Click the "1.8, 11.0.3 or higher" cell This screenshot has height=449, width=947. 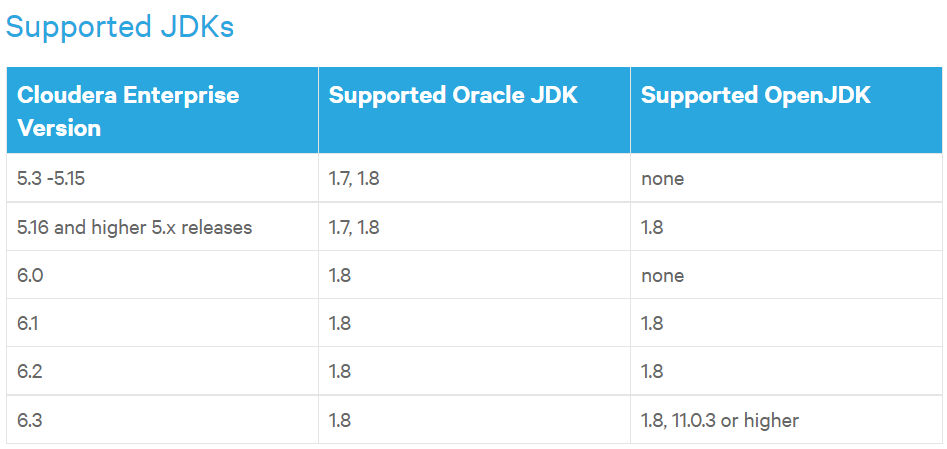719,420
